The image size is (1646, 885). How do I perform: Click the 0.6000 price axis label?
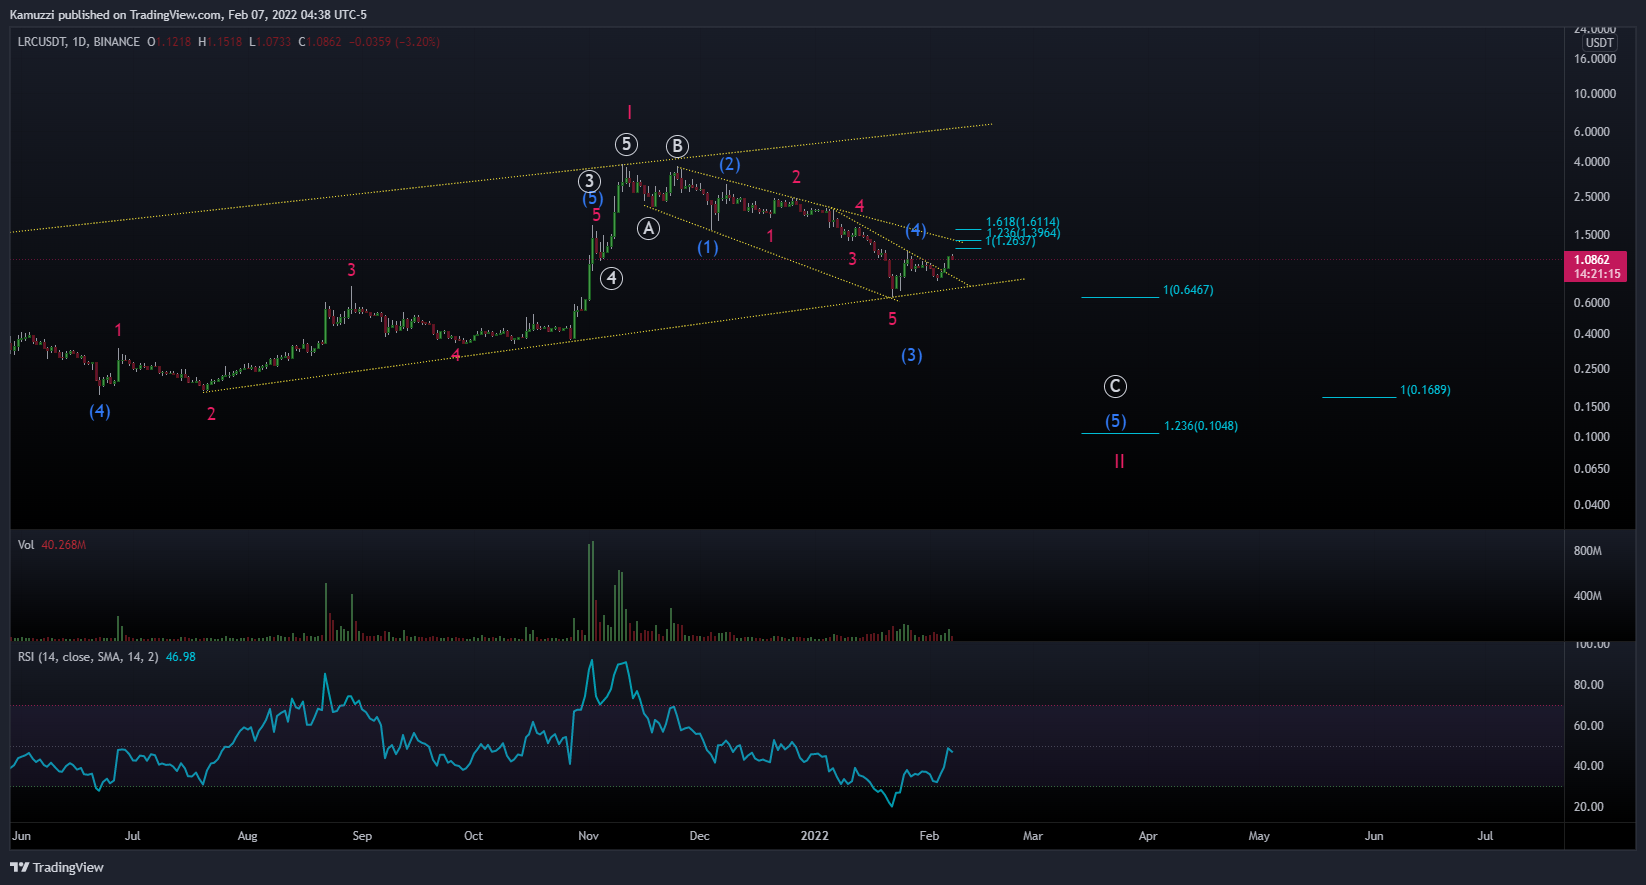[1592, 303]
